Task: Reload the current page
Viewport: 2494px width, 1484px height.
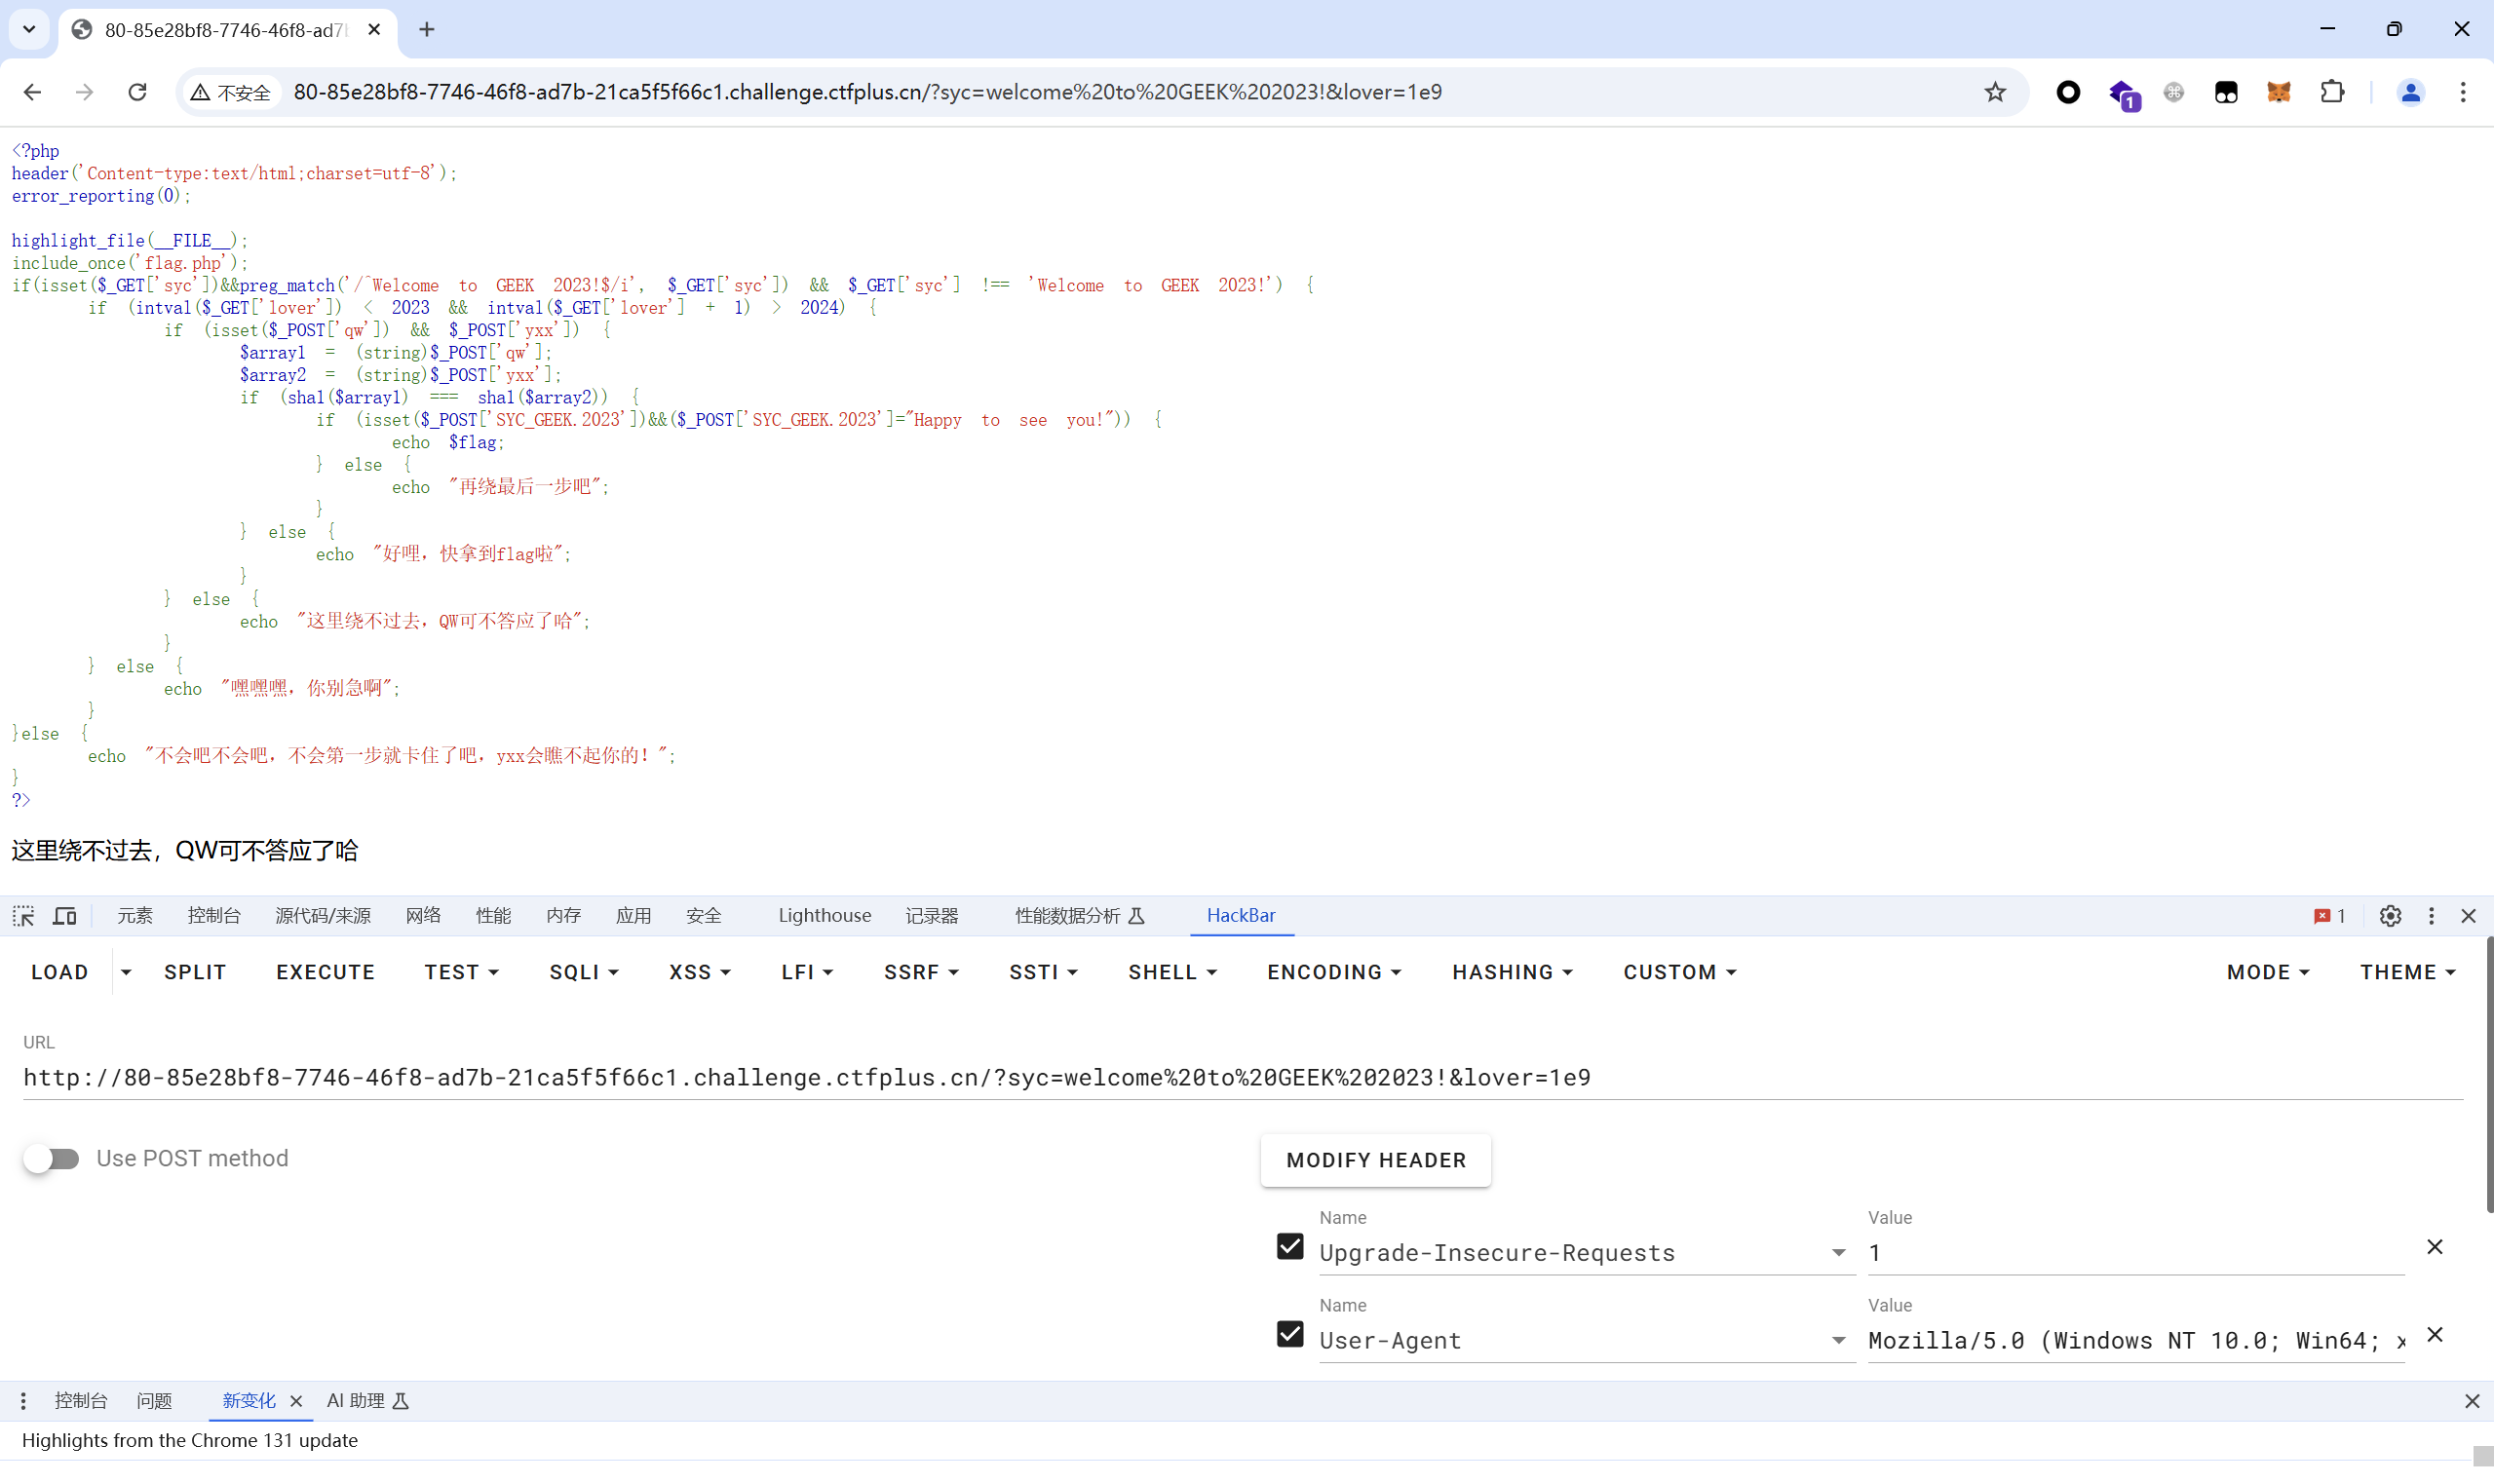Action: tap(138, 92)
